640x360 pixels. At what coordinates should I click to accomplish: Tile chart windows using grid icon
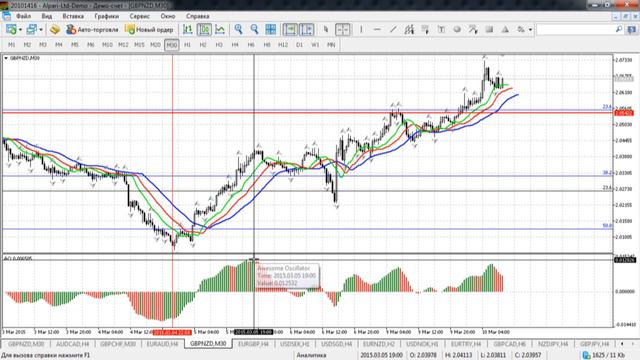pos(270,29)
